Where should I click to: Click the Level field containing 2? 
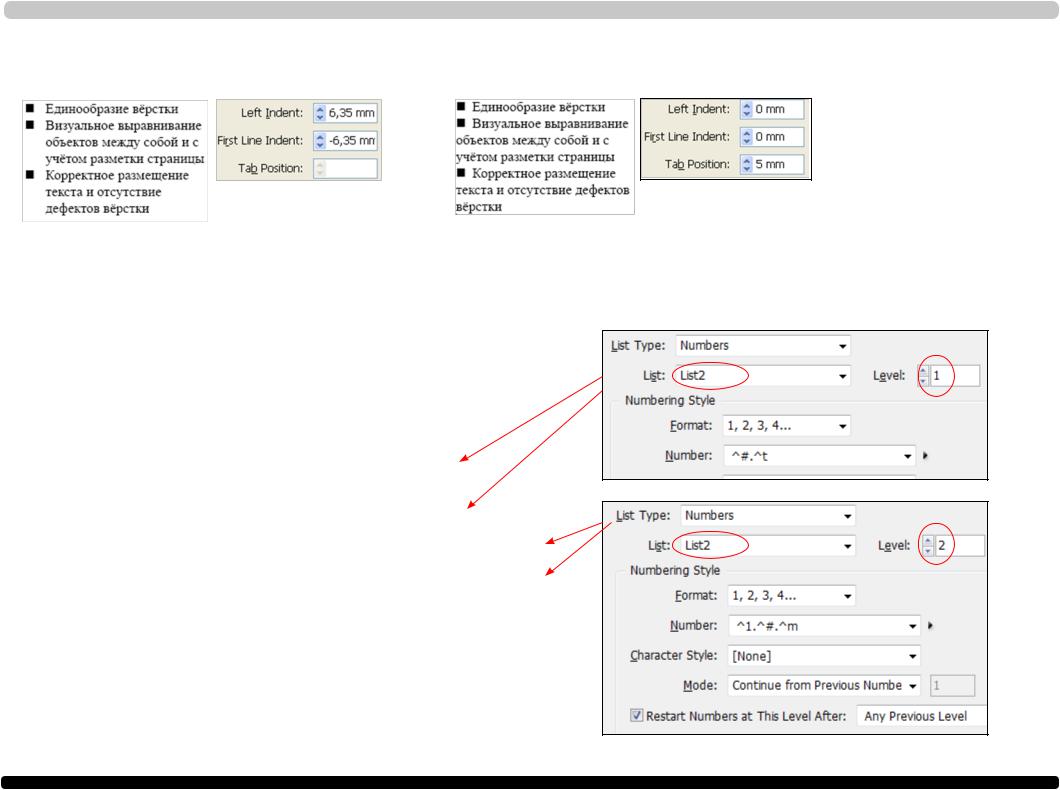(x=959, y=545)
